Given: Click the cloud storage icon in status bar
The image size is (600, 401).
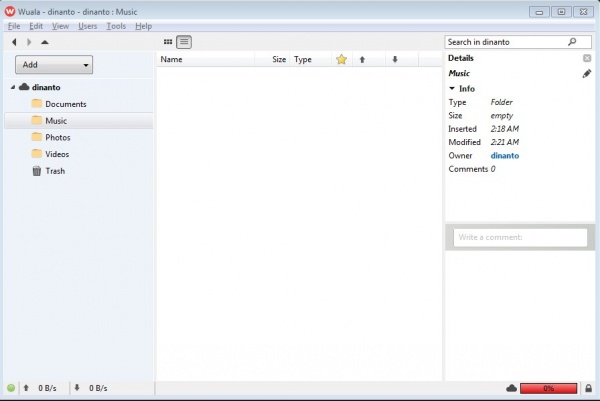Looking at the screenshot, I should 511,388.
